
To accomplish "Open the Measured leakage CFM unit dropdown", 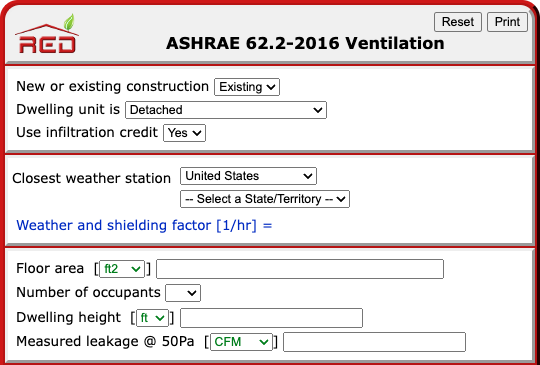I will click(x=241, y=342).
